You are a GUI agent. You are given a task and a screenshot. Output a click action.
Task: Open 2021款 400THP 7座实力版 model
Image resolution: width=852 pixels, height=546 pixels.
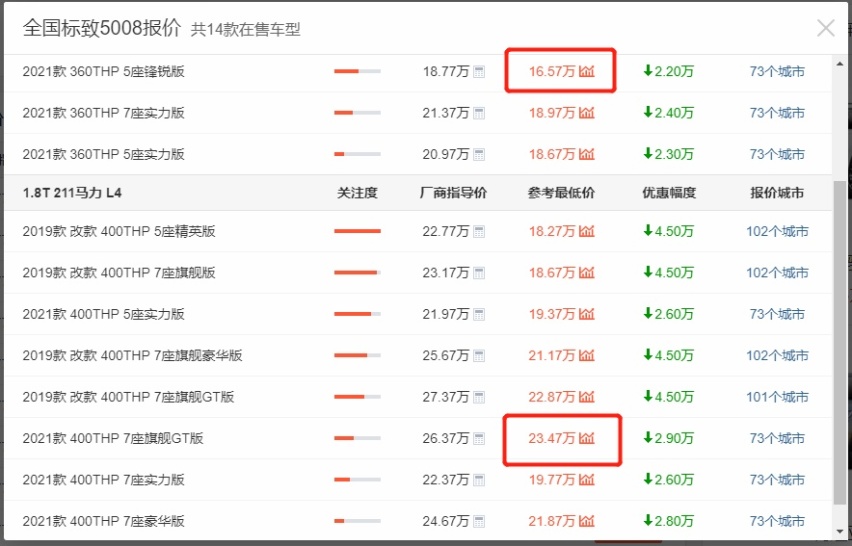coord(104,480)
